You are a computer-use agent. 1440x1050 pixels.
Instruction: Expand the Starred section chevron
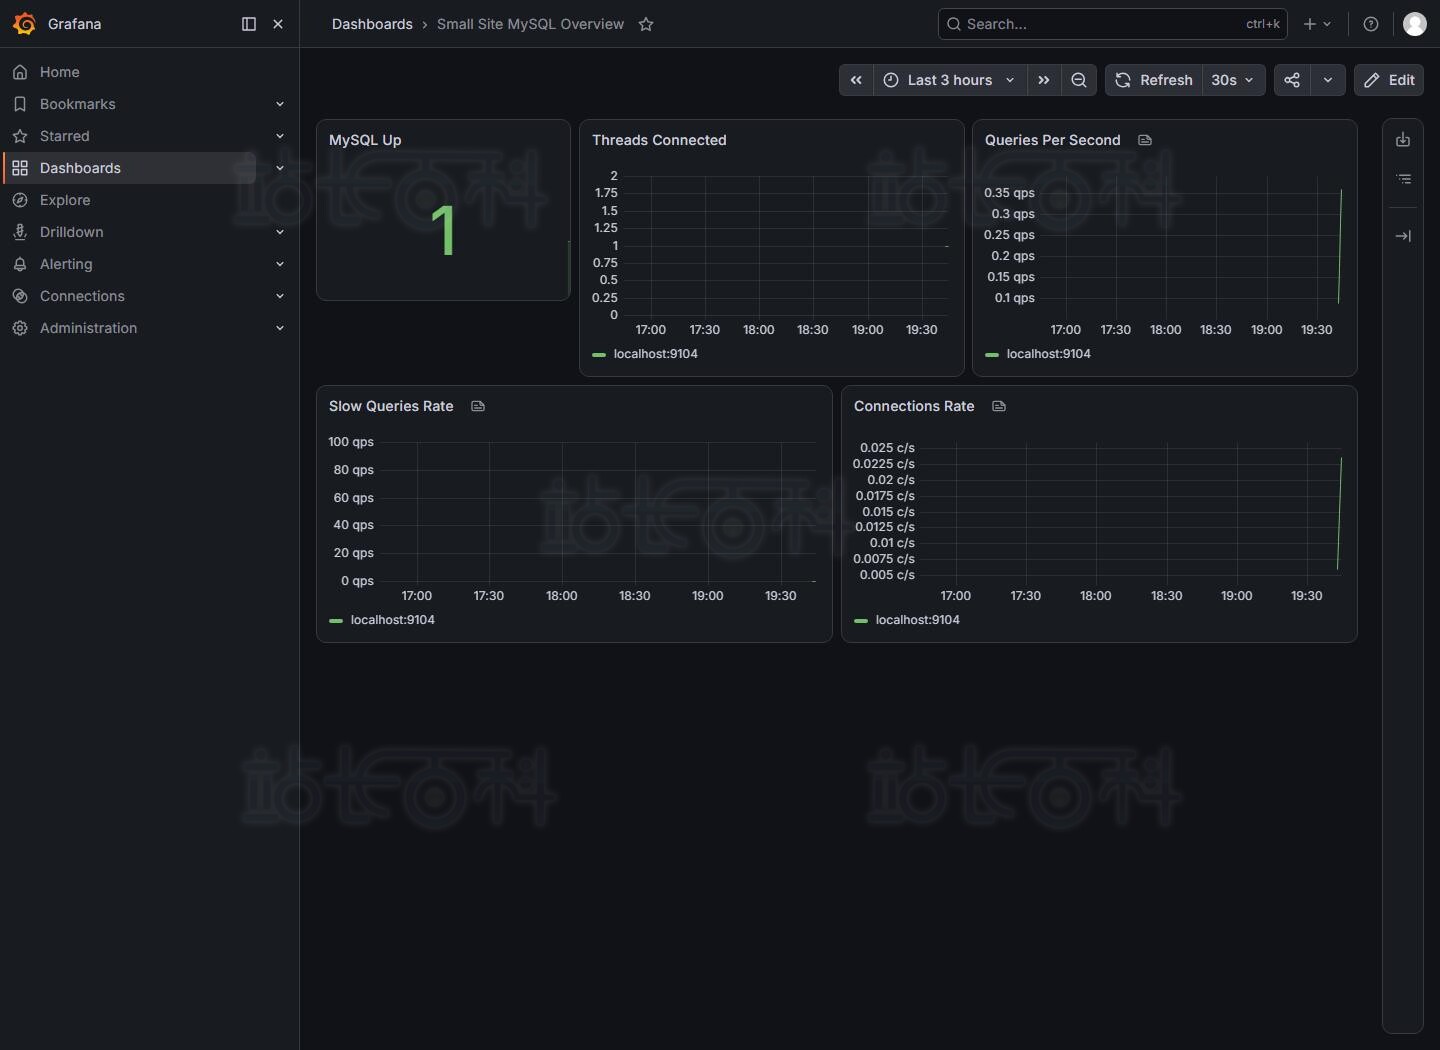tap(280, 136)
